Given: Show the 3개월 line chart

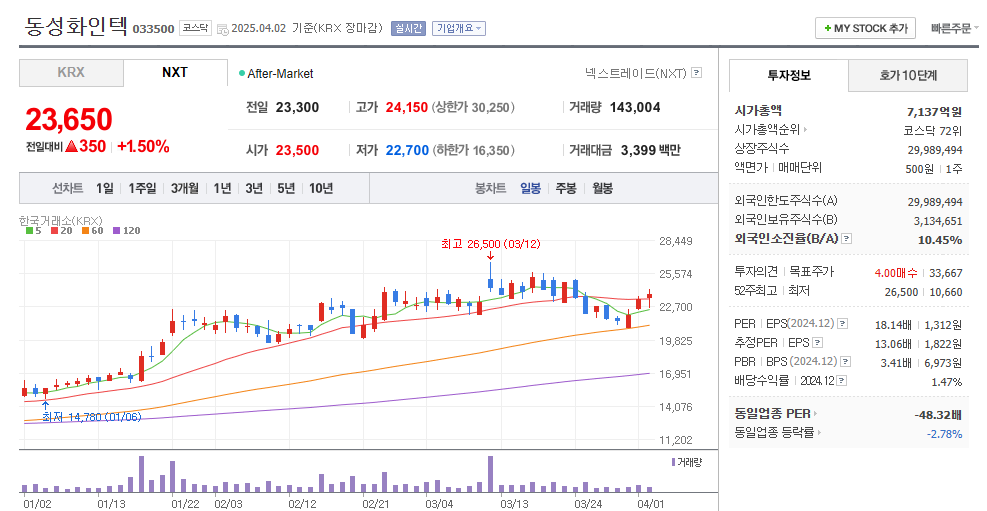Looking at the screenshot, I should (184, 188).
